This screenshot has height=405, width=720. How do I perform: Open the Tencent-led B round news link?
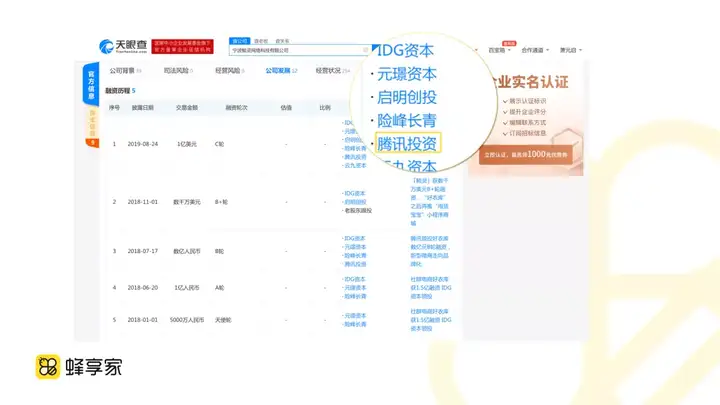coord(429,251)
